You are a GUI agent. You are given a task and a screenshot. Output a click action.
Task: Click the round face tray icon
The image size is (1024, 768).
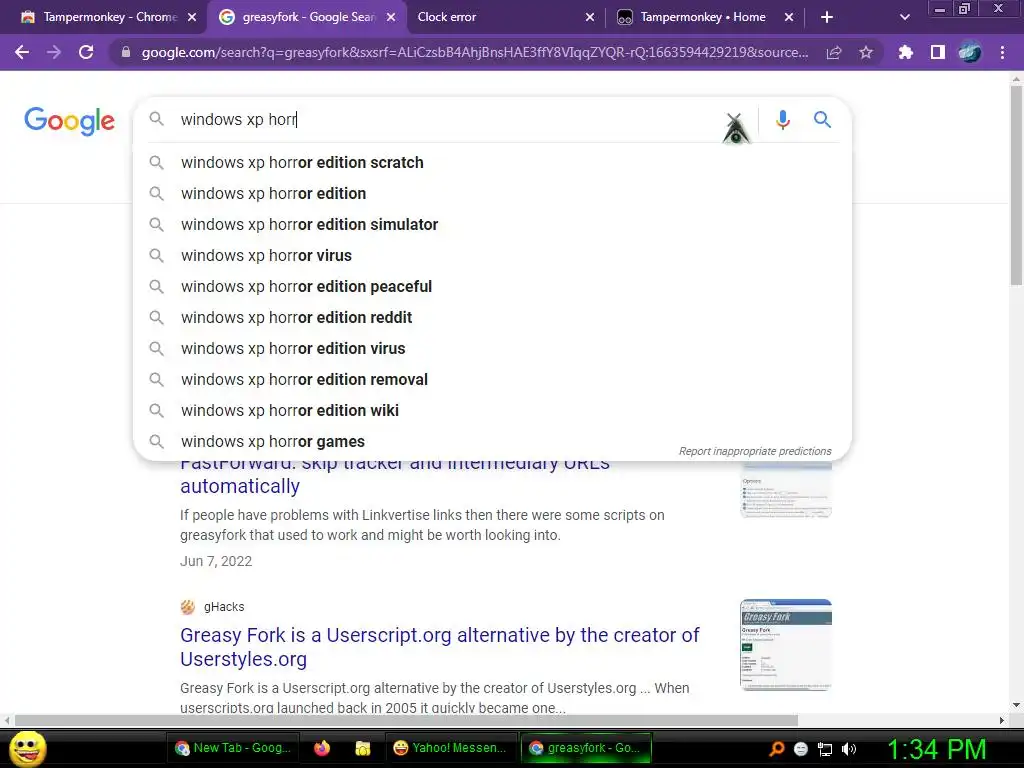pyautogui.click(x=801, y=749)
